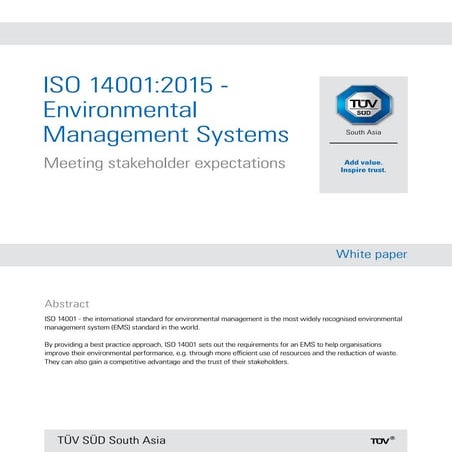Screen dimensions: 452x452
Task: Click the 'Environmental' title line
Action: [x=120, y=110]
